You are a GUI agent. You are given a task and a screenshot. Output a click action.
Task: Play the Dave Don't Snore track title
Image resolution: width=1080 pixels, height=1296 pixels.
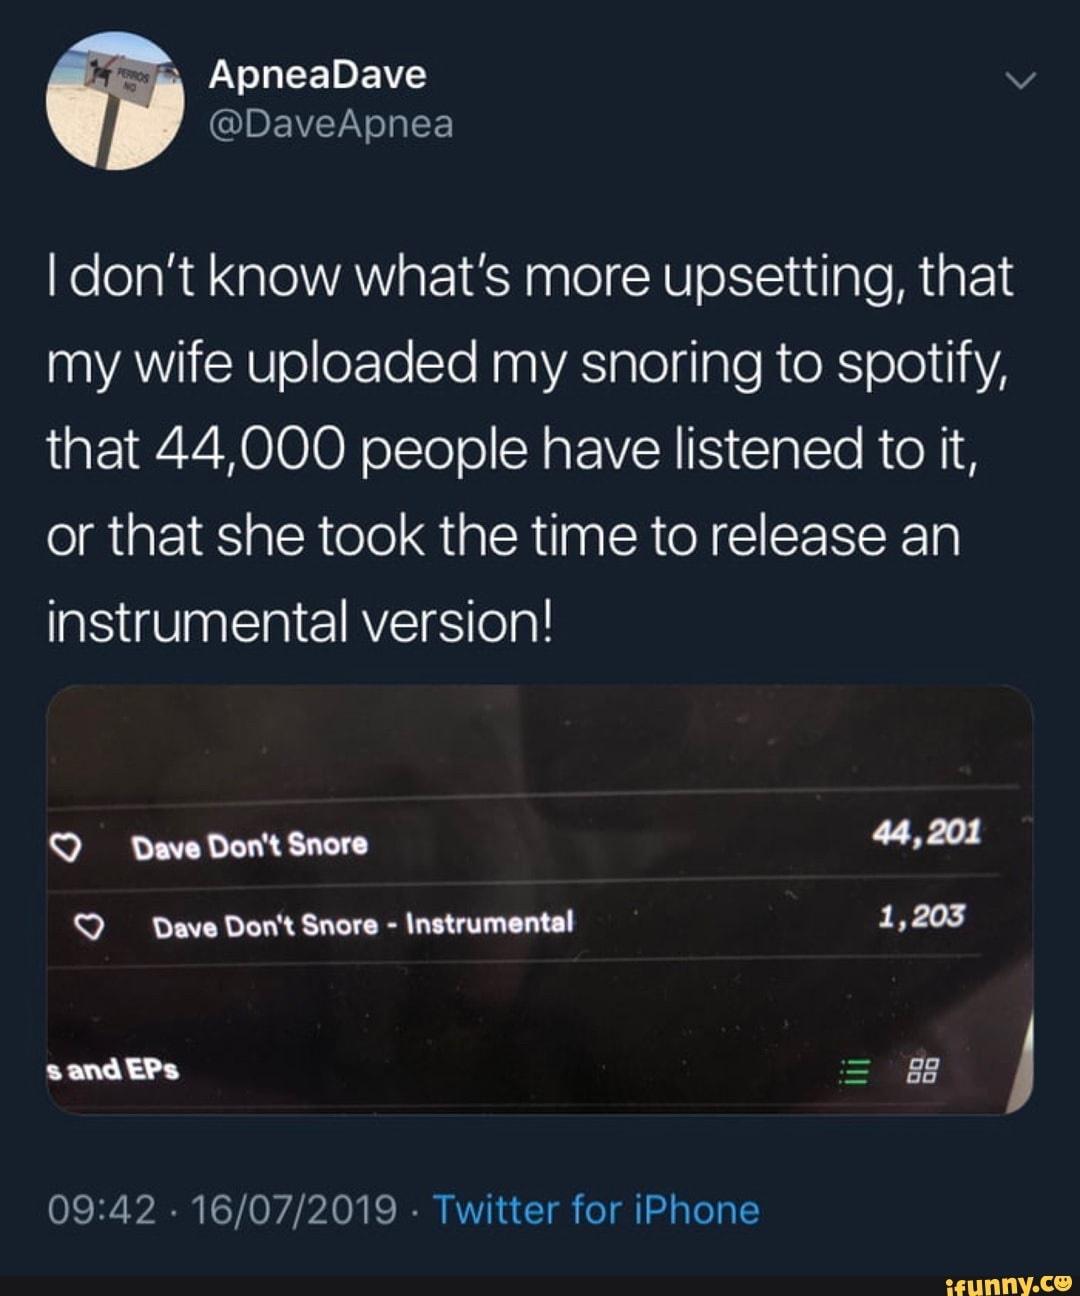251,846
